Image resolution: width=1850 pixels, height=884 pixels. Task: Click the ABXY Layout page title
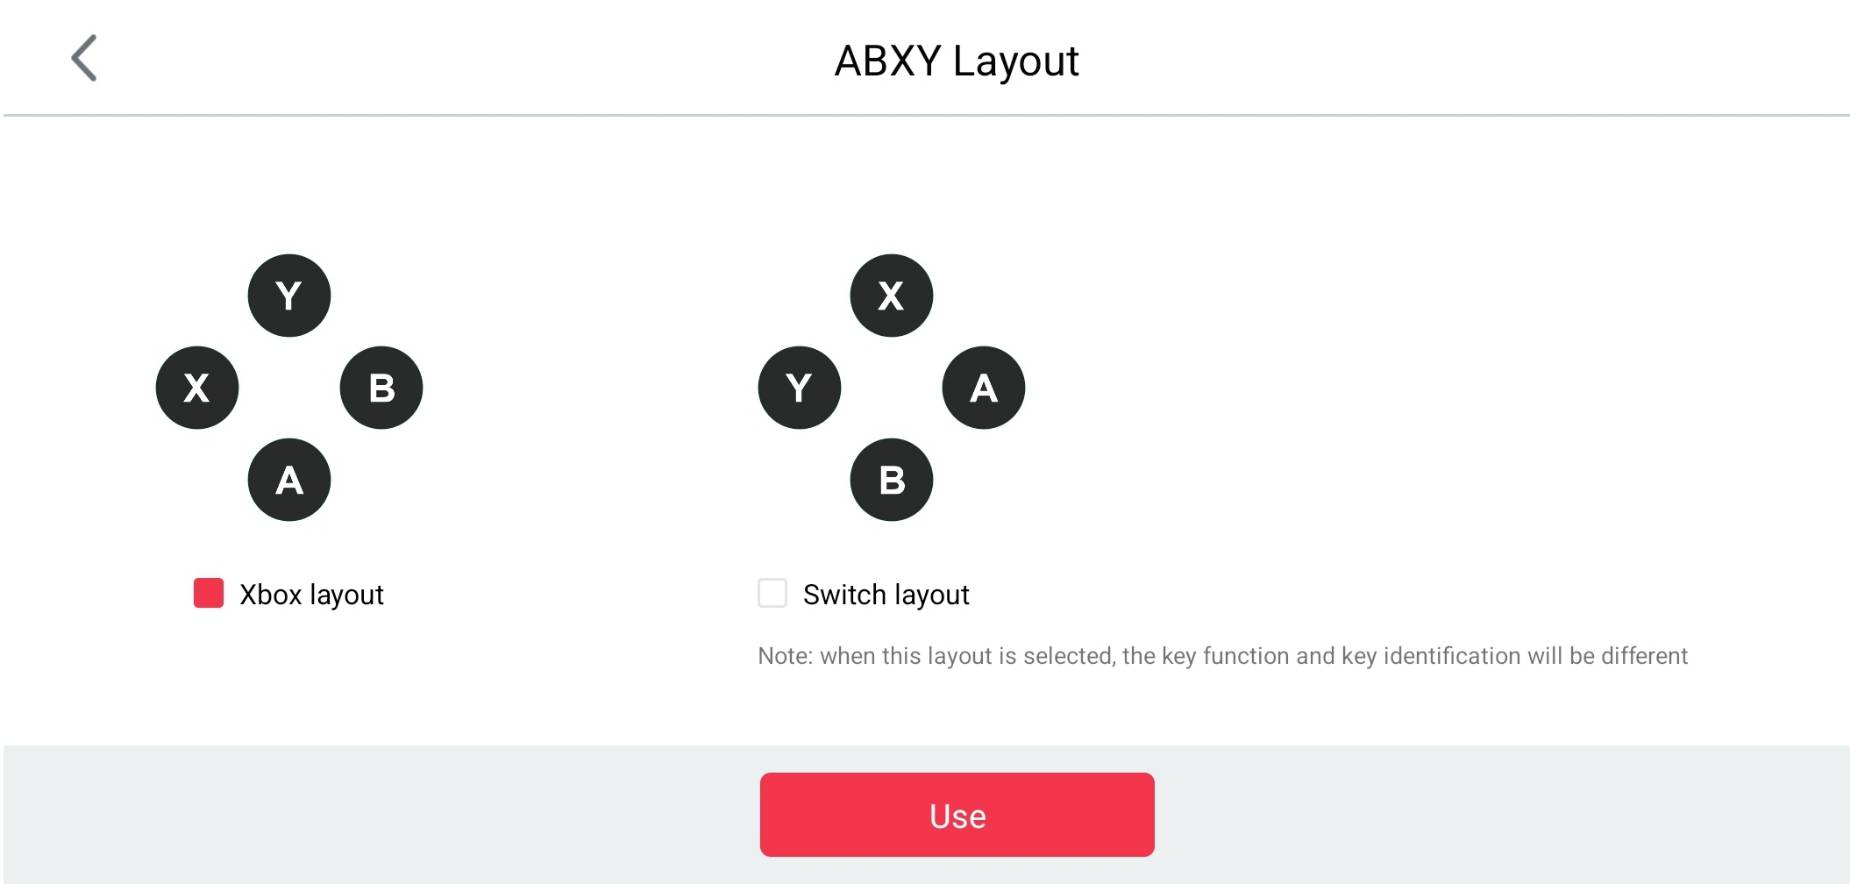pyautogui.click(x=956, y=61)
